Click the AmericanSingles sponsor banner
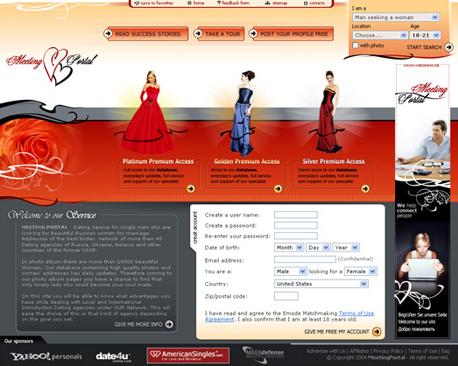The width and height of the screenshot is (458, 366). pos(188,356)
